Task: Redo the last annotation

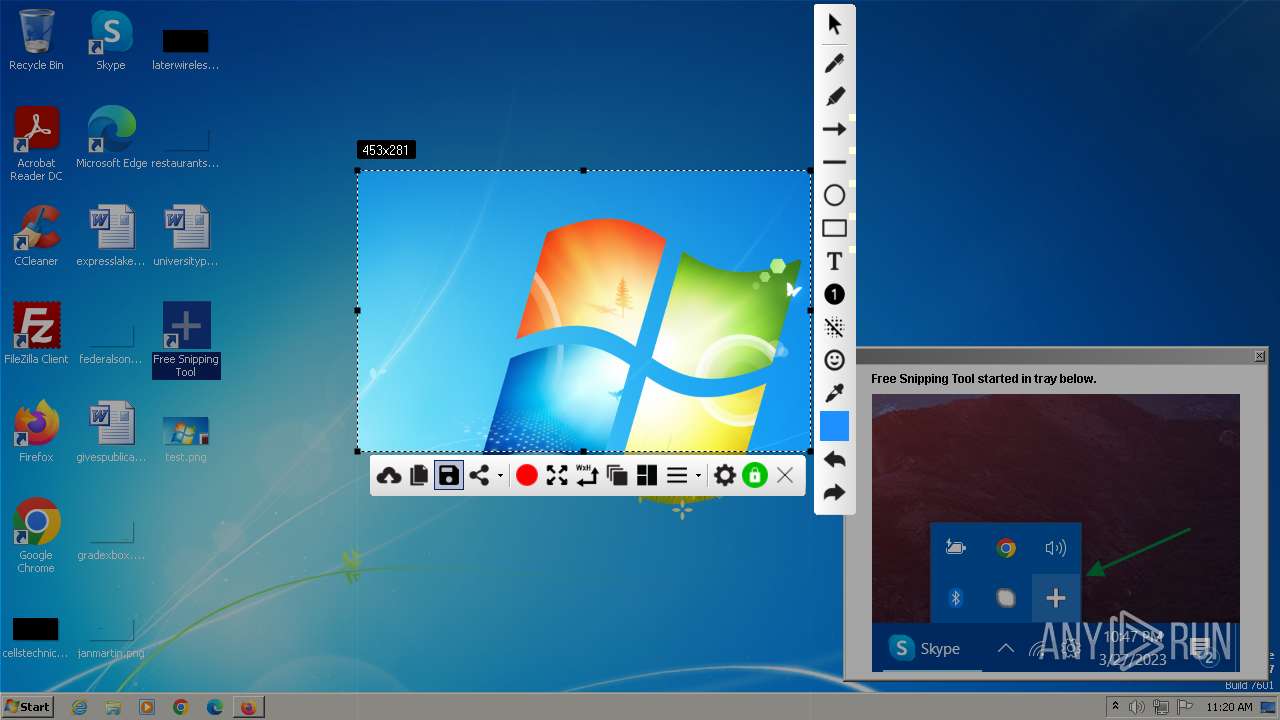Action: pyautogui.click(x=834, y=492)
